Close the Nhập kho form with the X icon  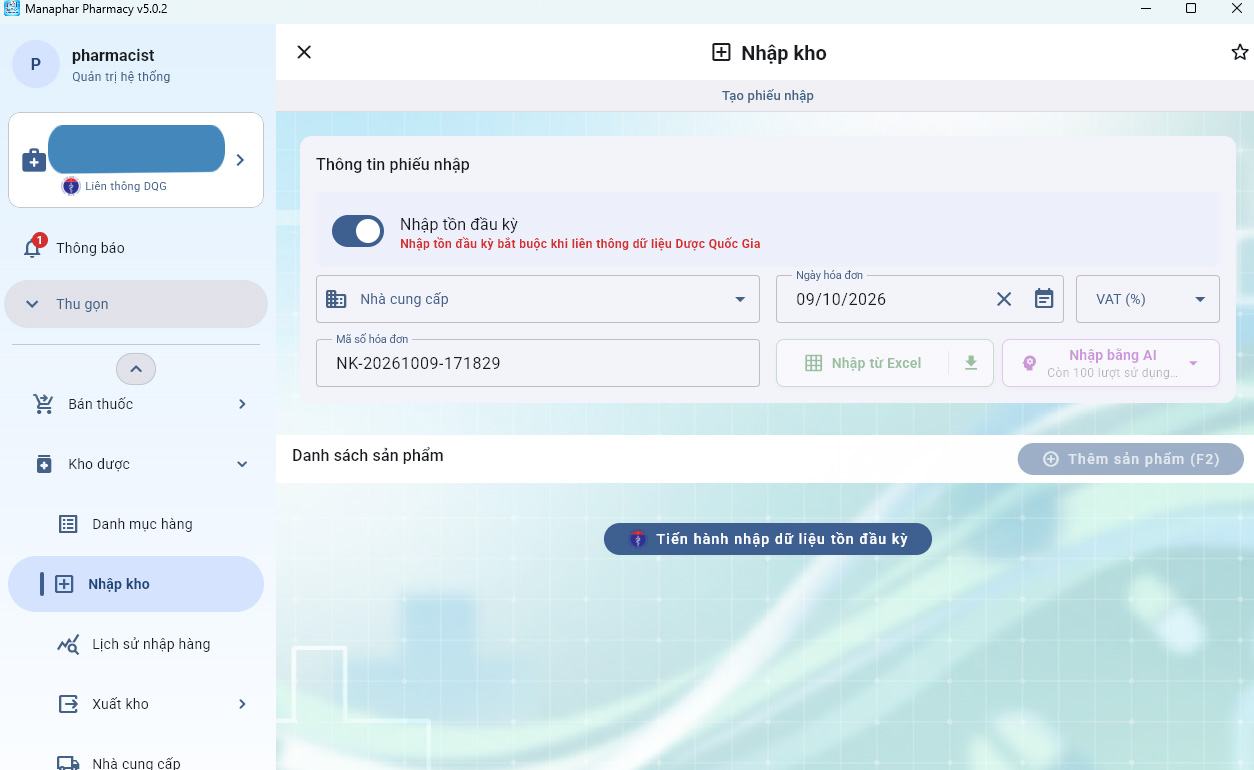coord(304,52)
